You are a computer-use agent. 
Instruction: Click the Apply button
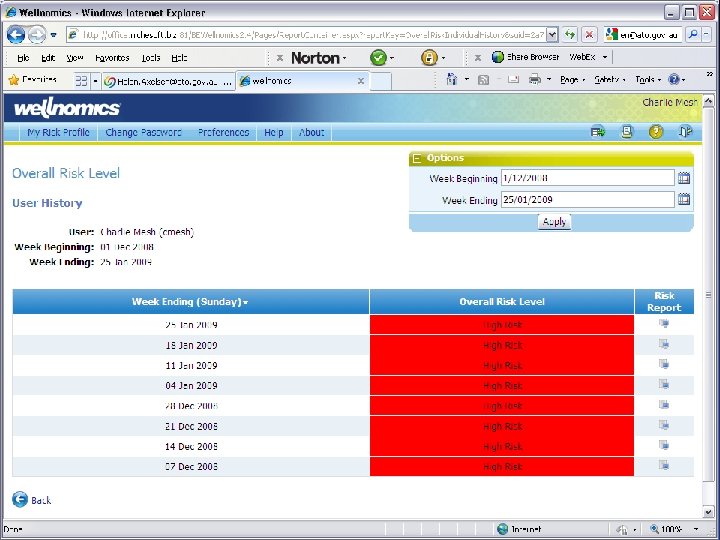point(554,222)
